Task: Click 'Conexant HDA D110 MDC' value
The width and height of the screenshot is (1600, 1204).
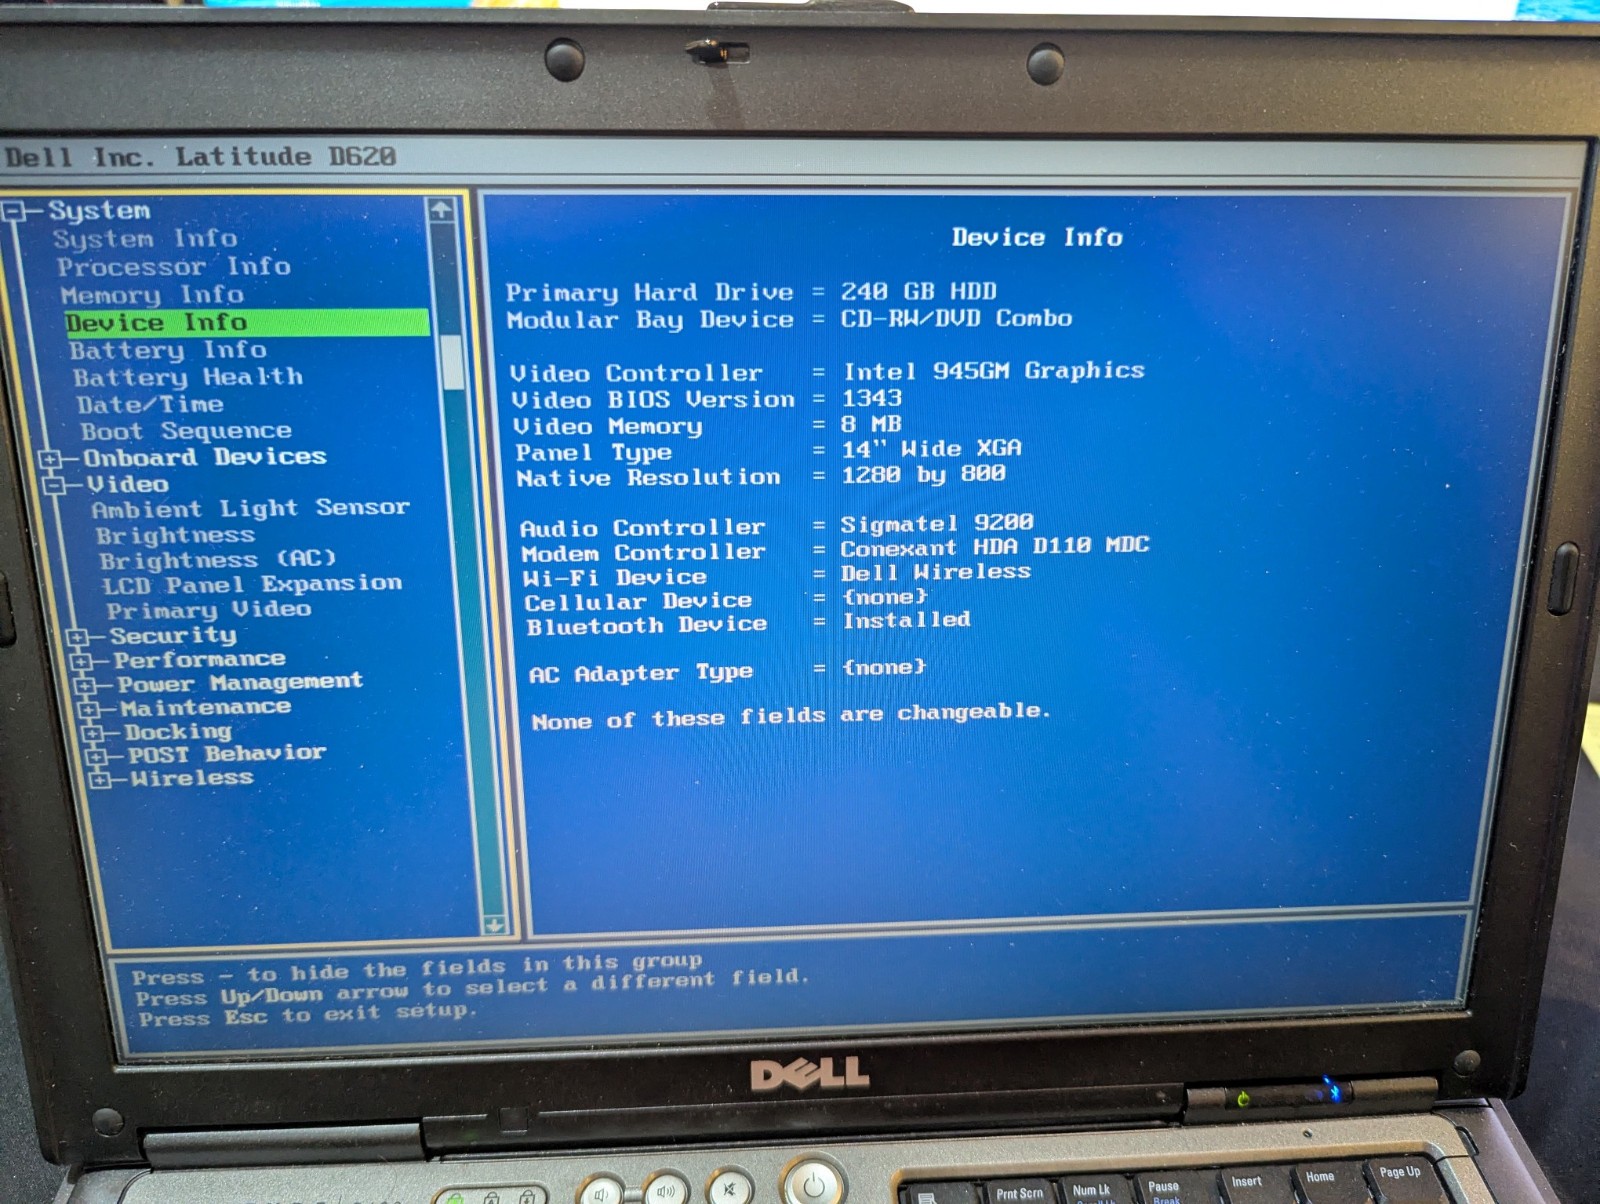Action: pyautogui.click(x=995, y=547)
